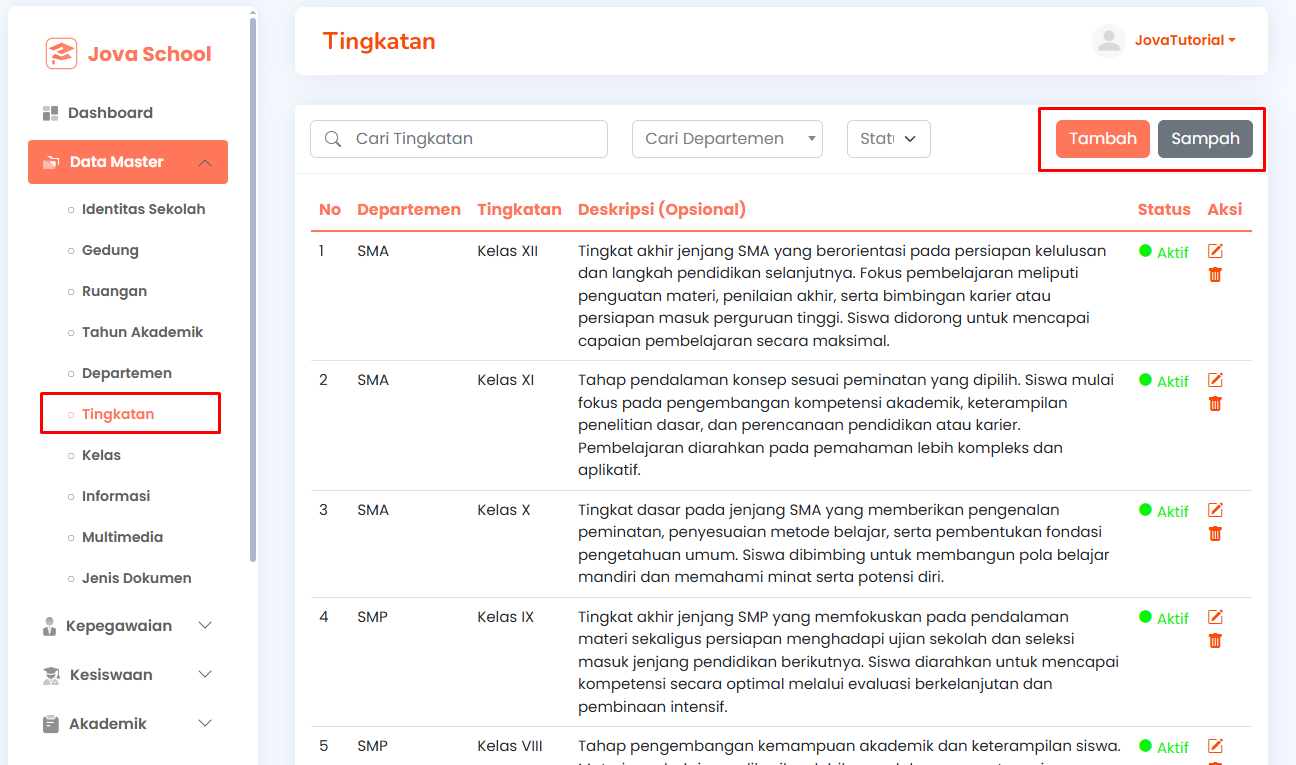Click the Cari Tingkatan search field
1296x765 pixels.
tap(459, 139)
